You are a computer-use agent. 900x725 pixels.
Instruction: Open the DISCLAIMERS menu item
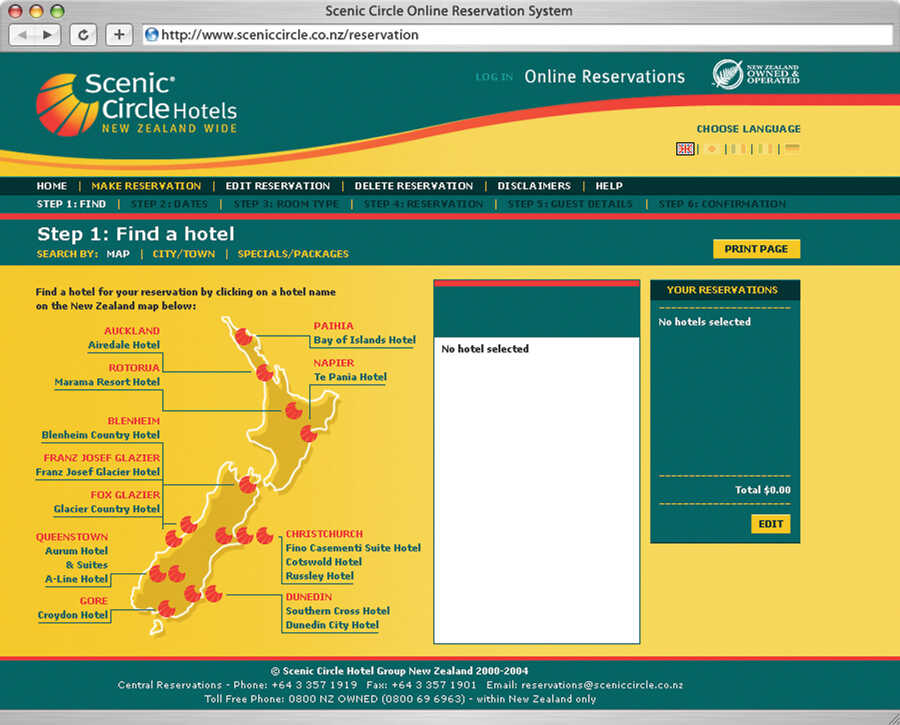tap(534, 186)
